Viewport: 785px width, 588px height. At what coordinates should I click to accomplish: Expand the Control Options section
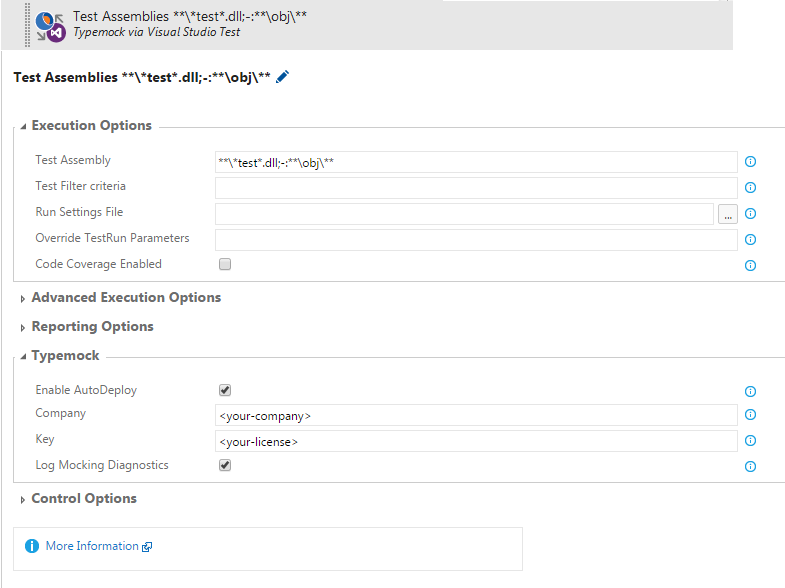click(x=83, y=499)
